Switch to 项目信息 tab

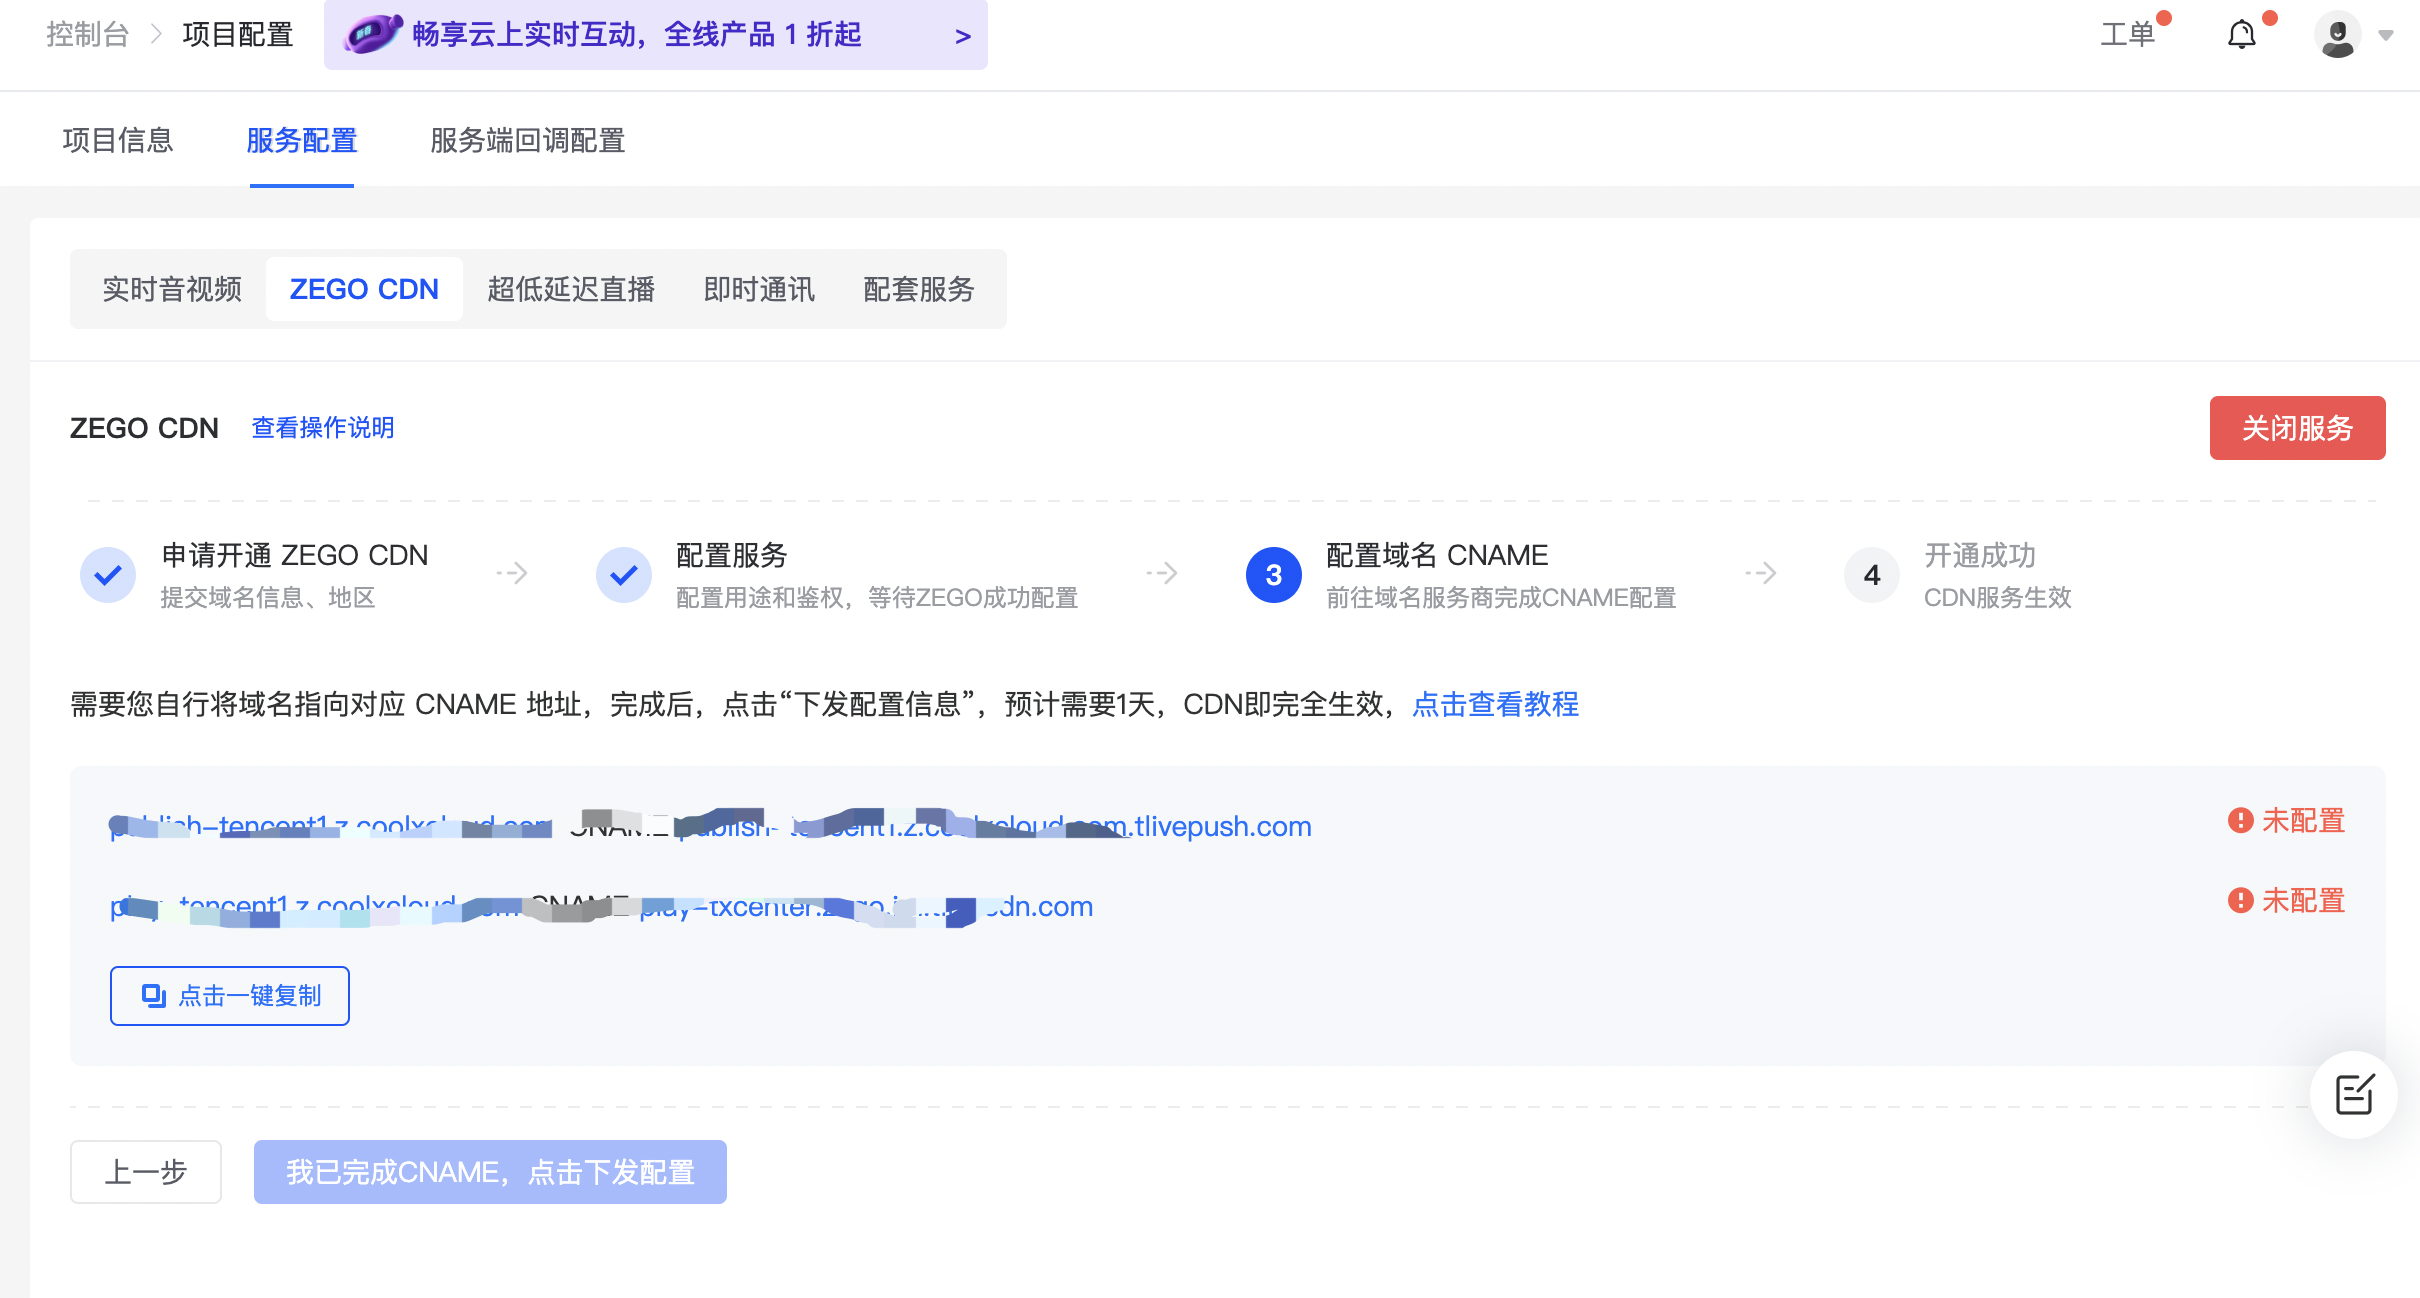pos(118,140)
